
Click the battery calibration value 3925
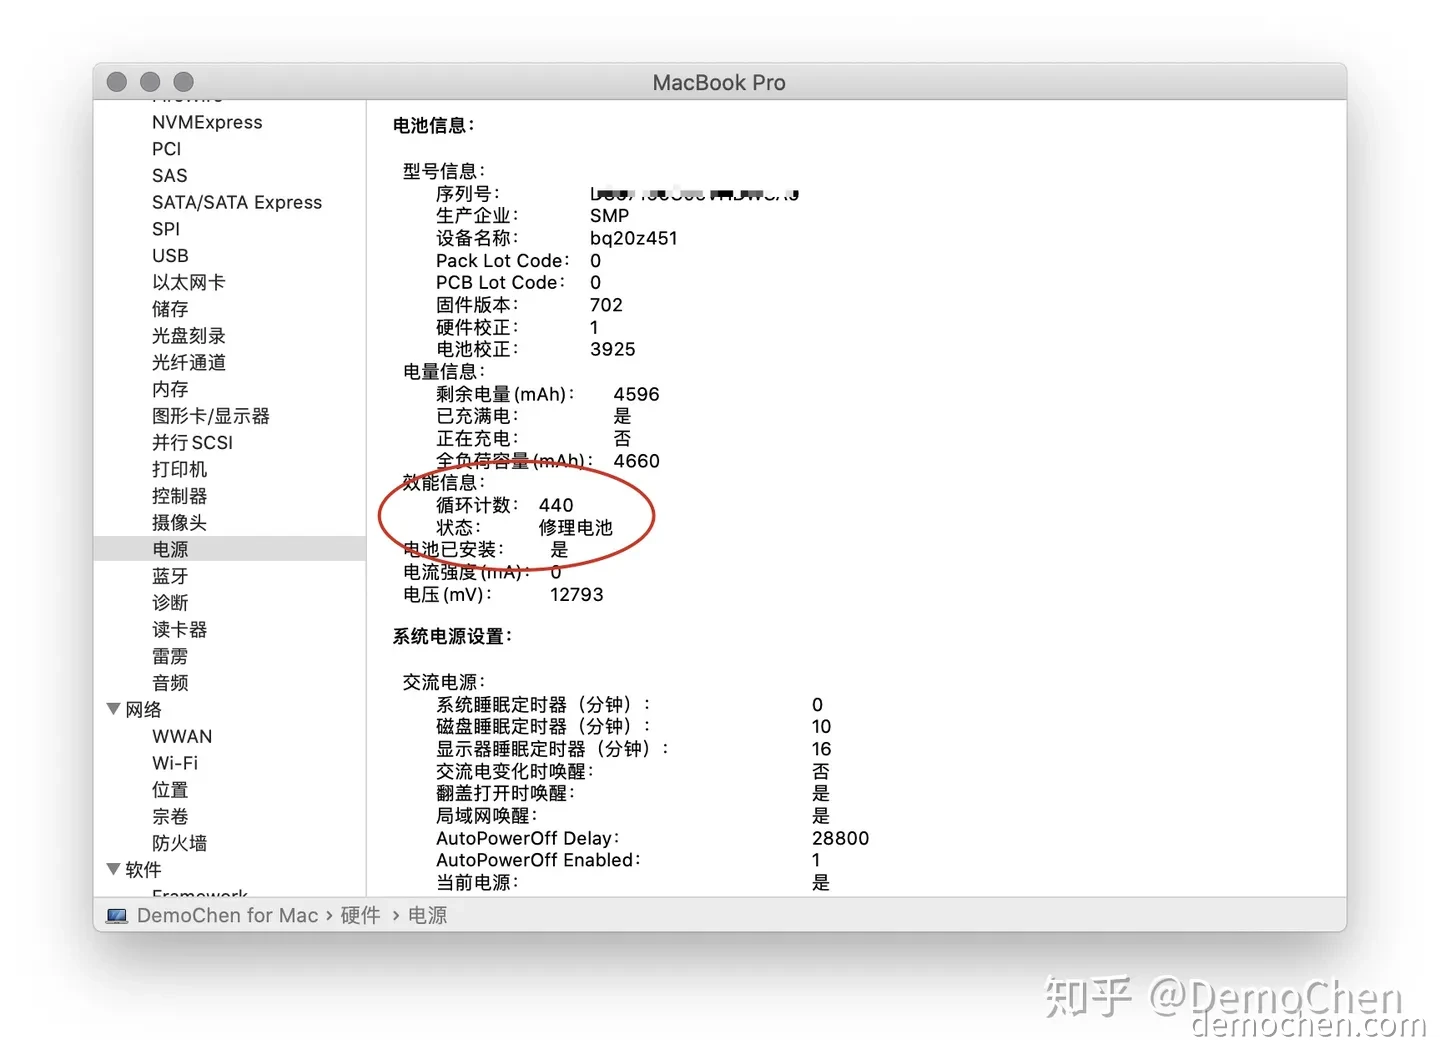coord(613,349)
